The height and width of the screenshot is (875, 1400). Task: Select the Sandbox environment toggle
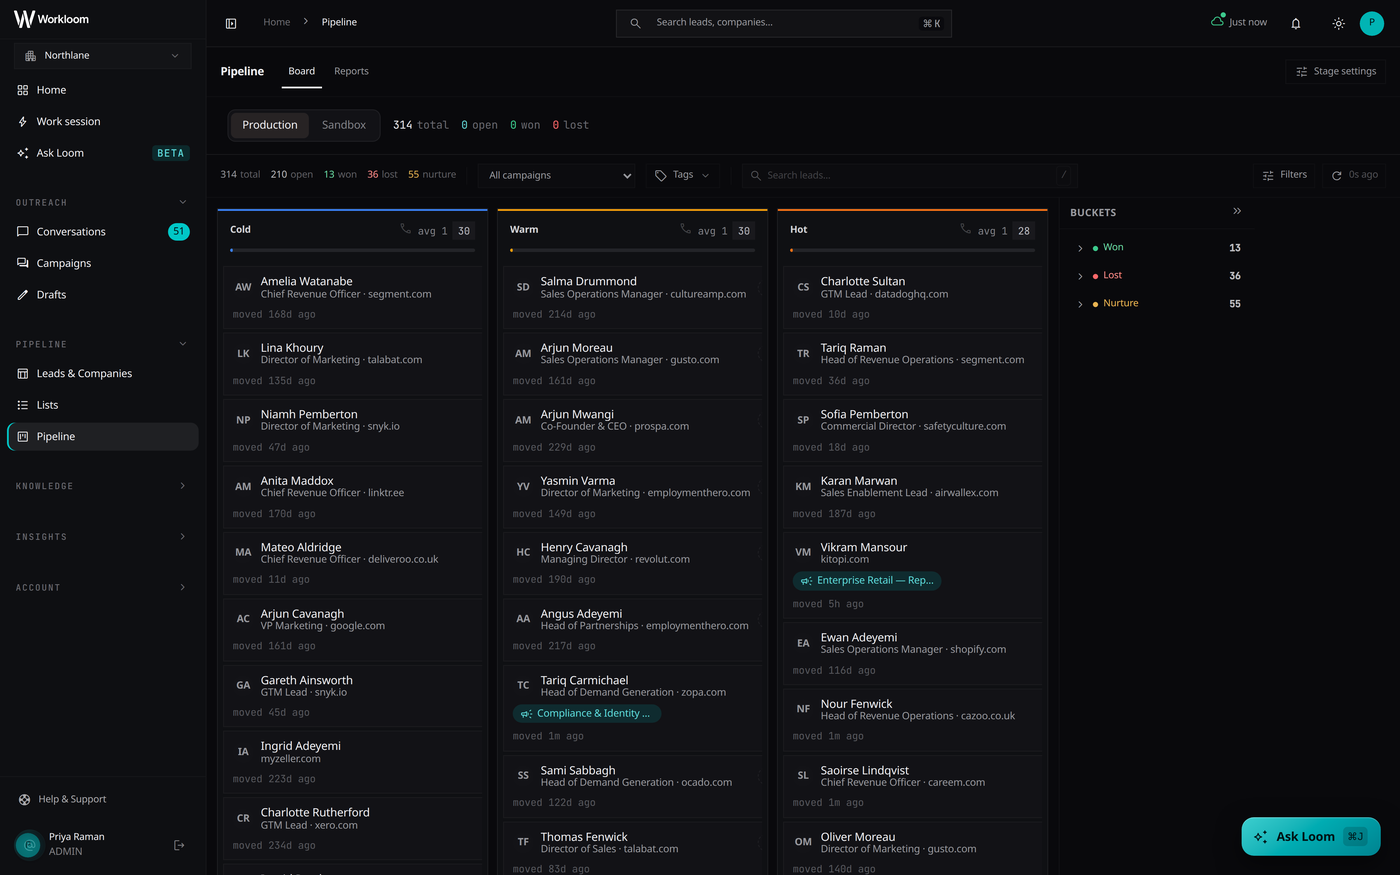[x=344, y=125]
